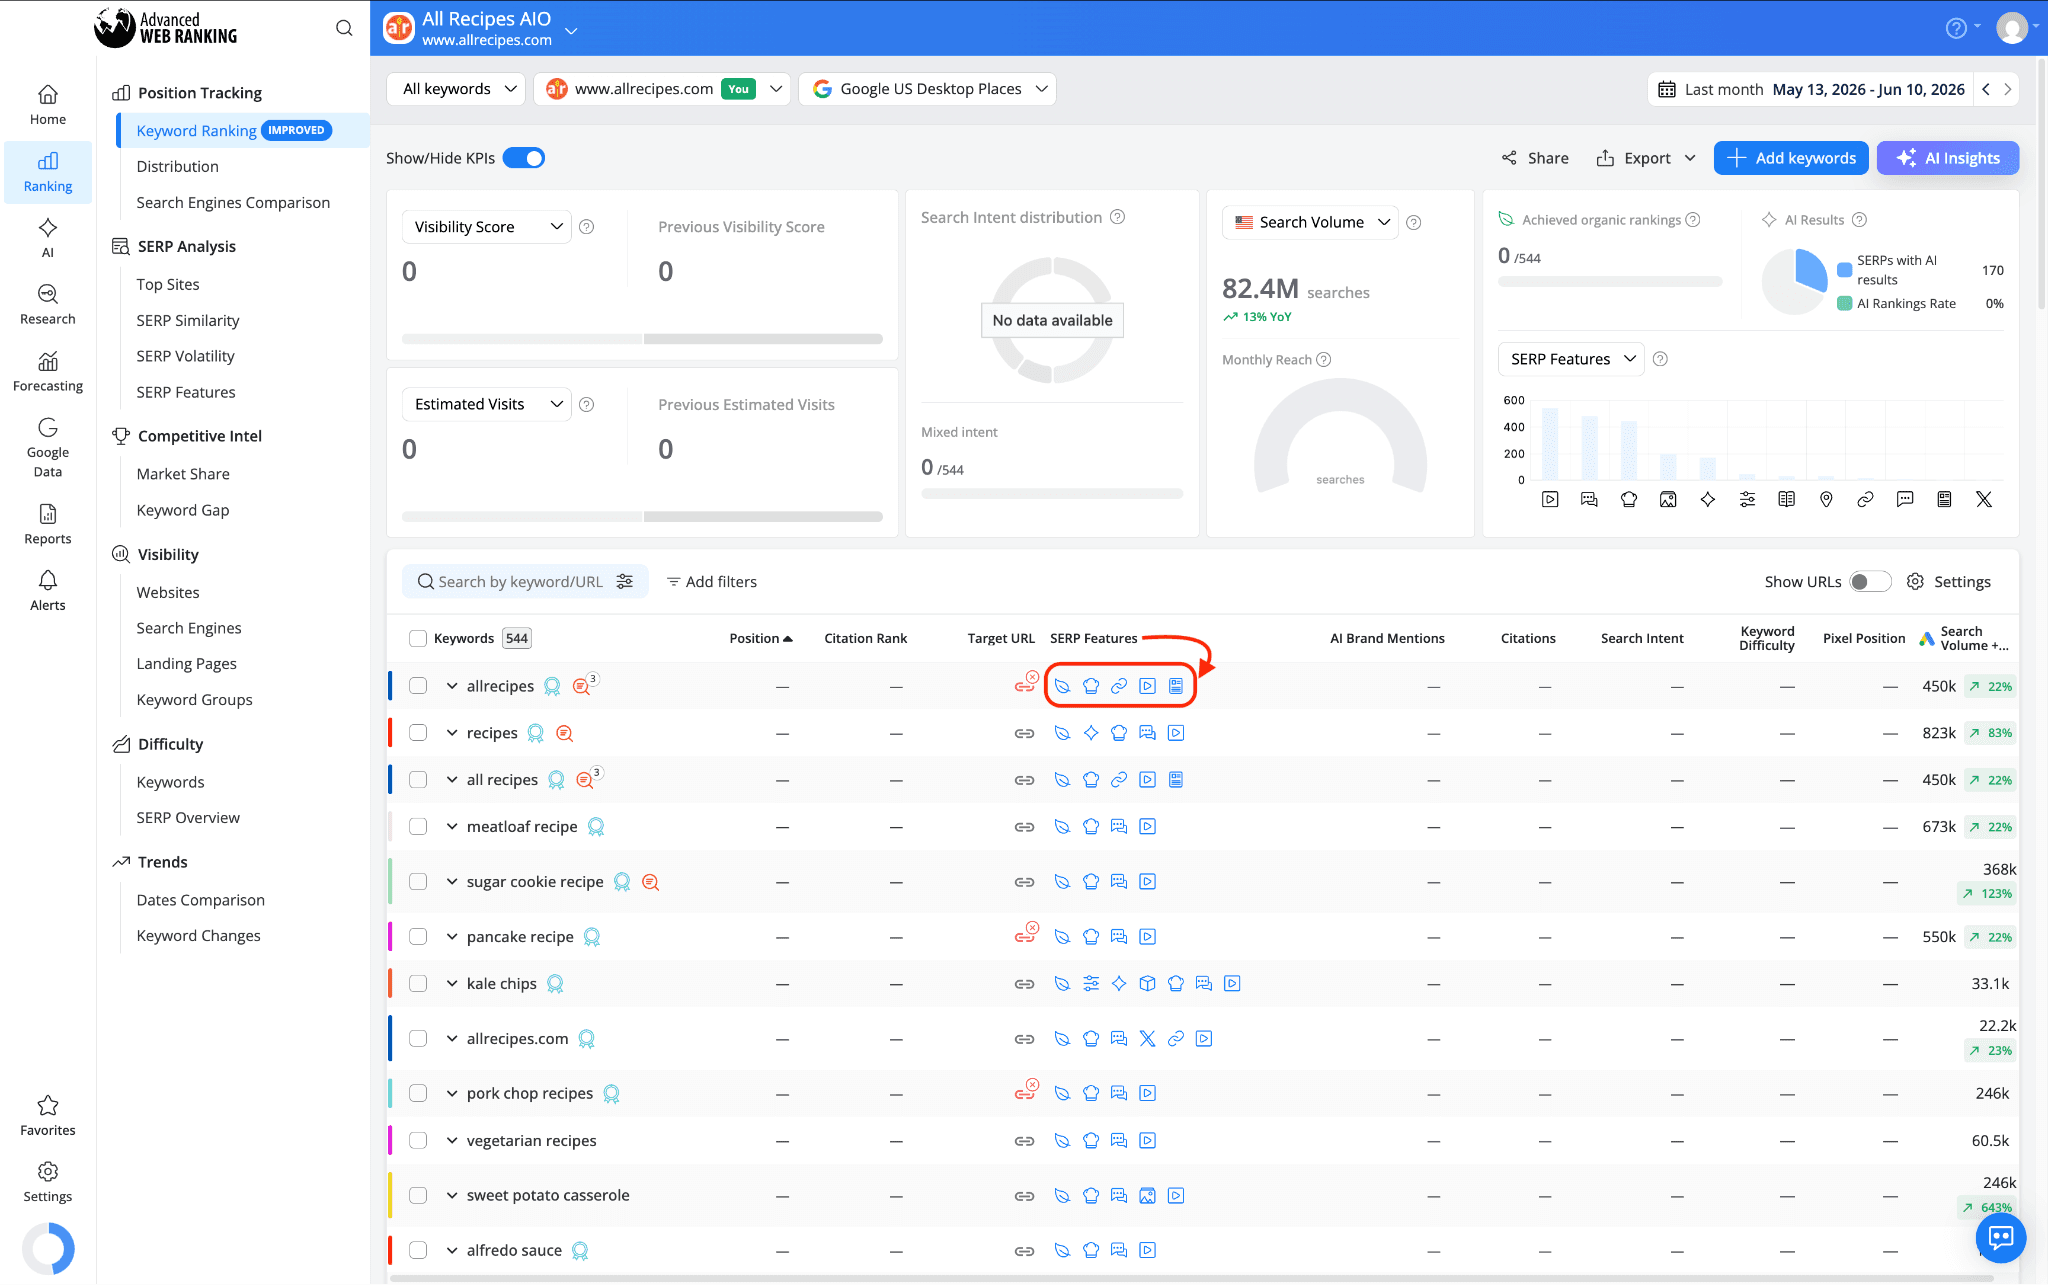Check the meatloaf recipe checkbox
This screenshot has height=1285, width=2048.
[x=418, y=826]
